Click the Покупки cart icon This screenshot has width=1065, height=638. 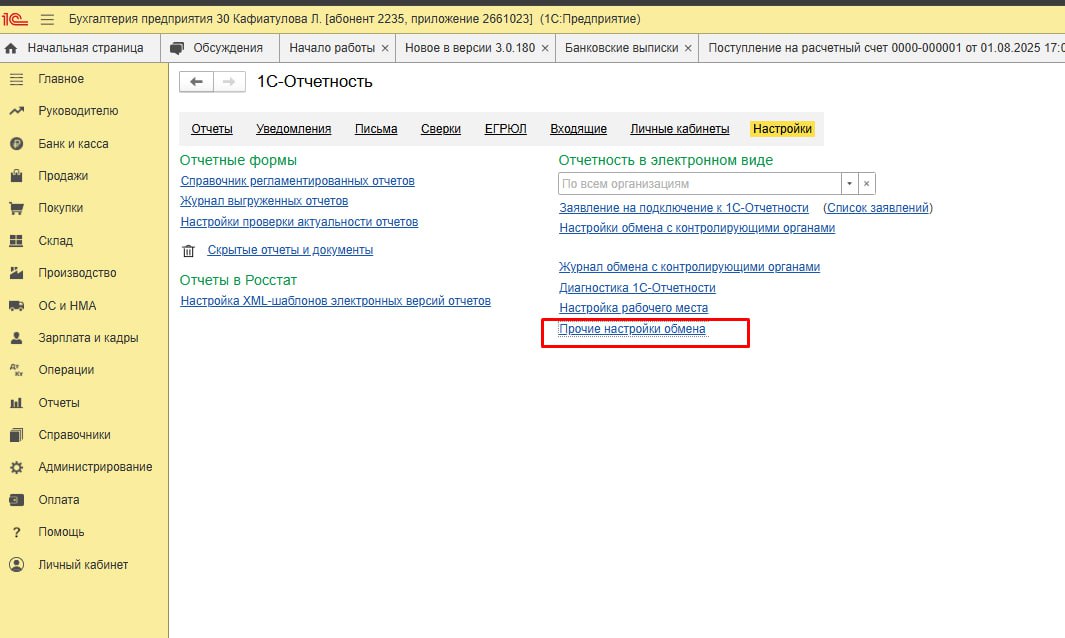(16, 208)
